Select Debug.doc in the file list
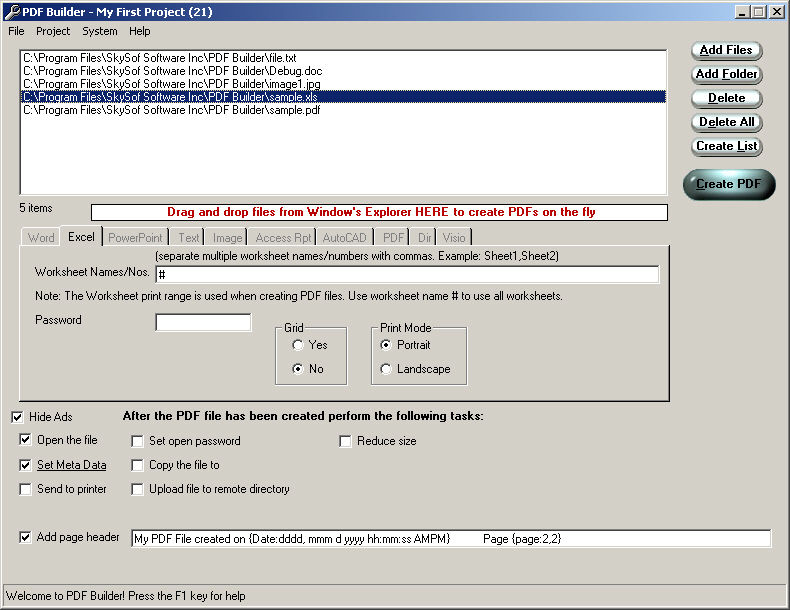 [x=344, y=71]
